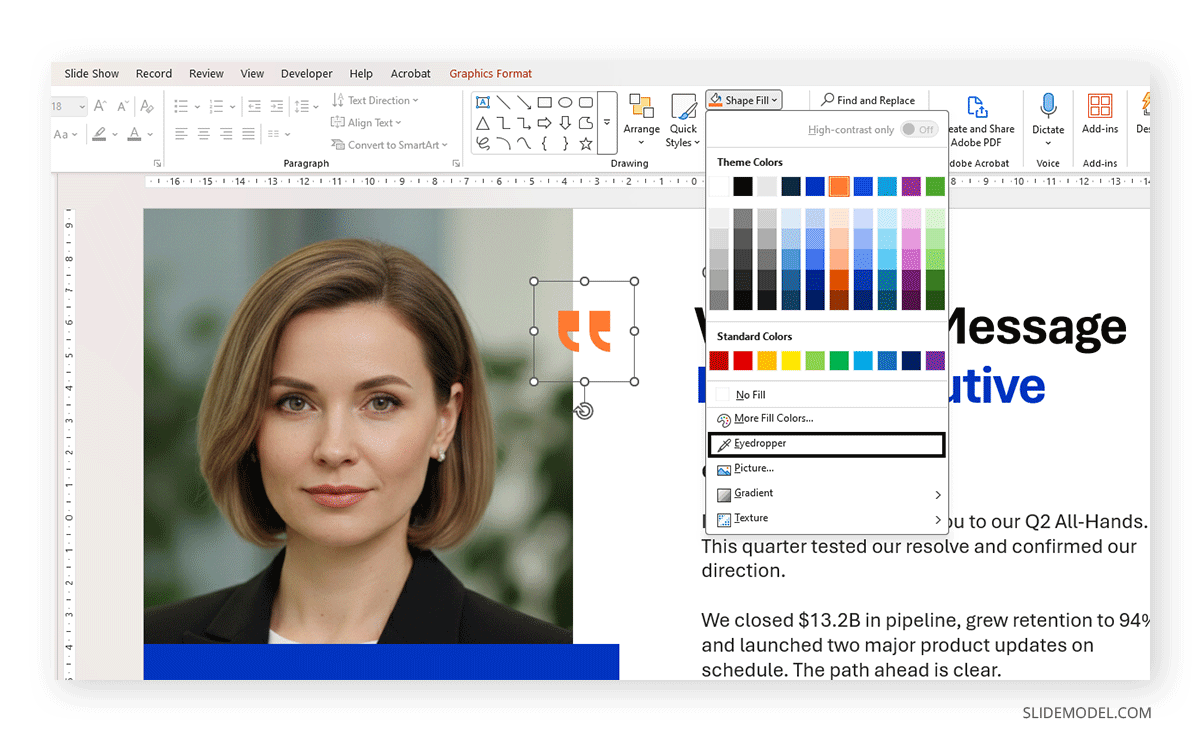1200x743 pixels.
Task: Open the Texture fill submenu
Action: pos(826,519)
